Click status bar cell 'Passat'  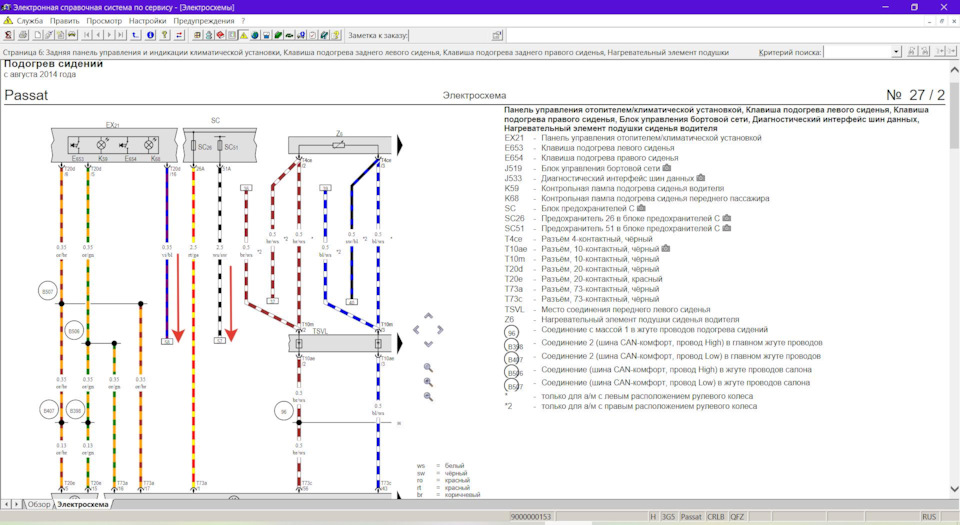pos(691,516)
